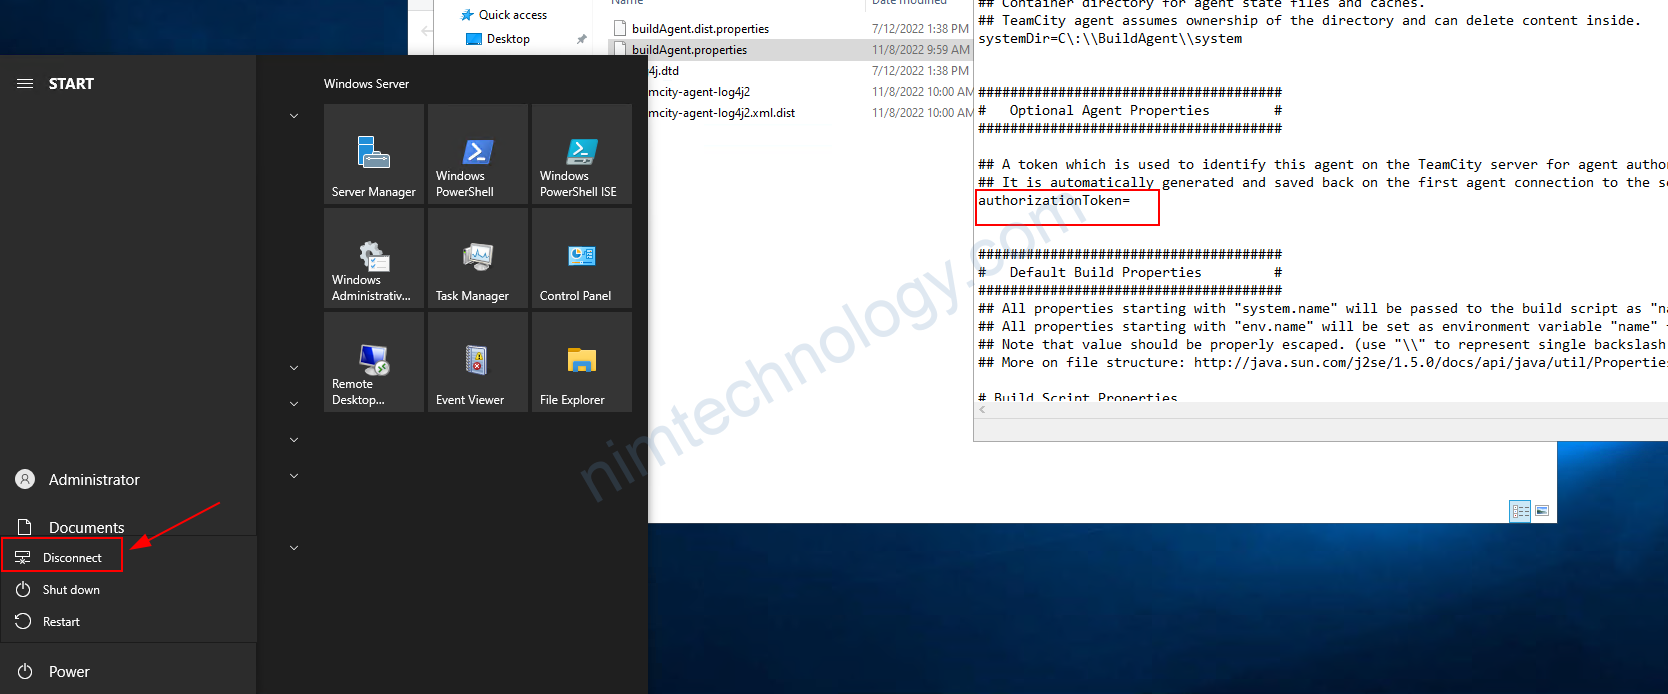Click the Windows Server group heading
The image size is (1668, 694).
(366, 84)
